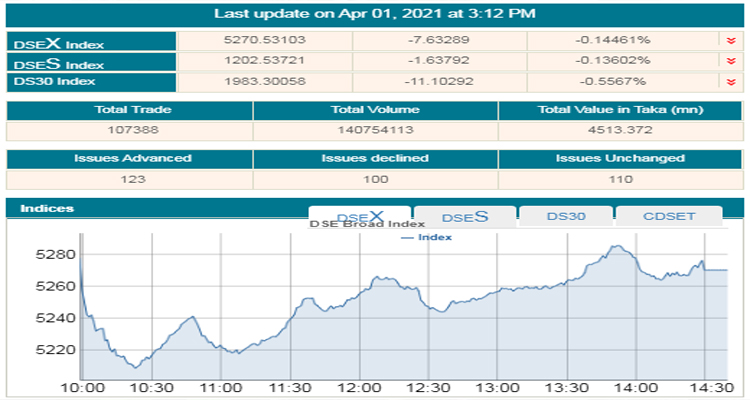
Task: Select the DS30 Index row label
Action: 56,81
